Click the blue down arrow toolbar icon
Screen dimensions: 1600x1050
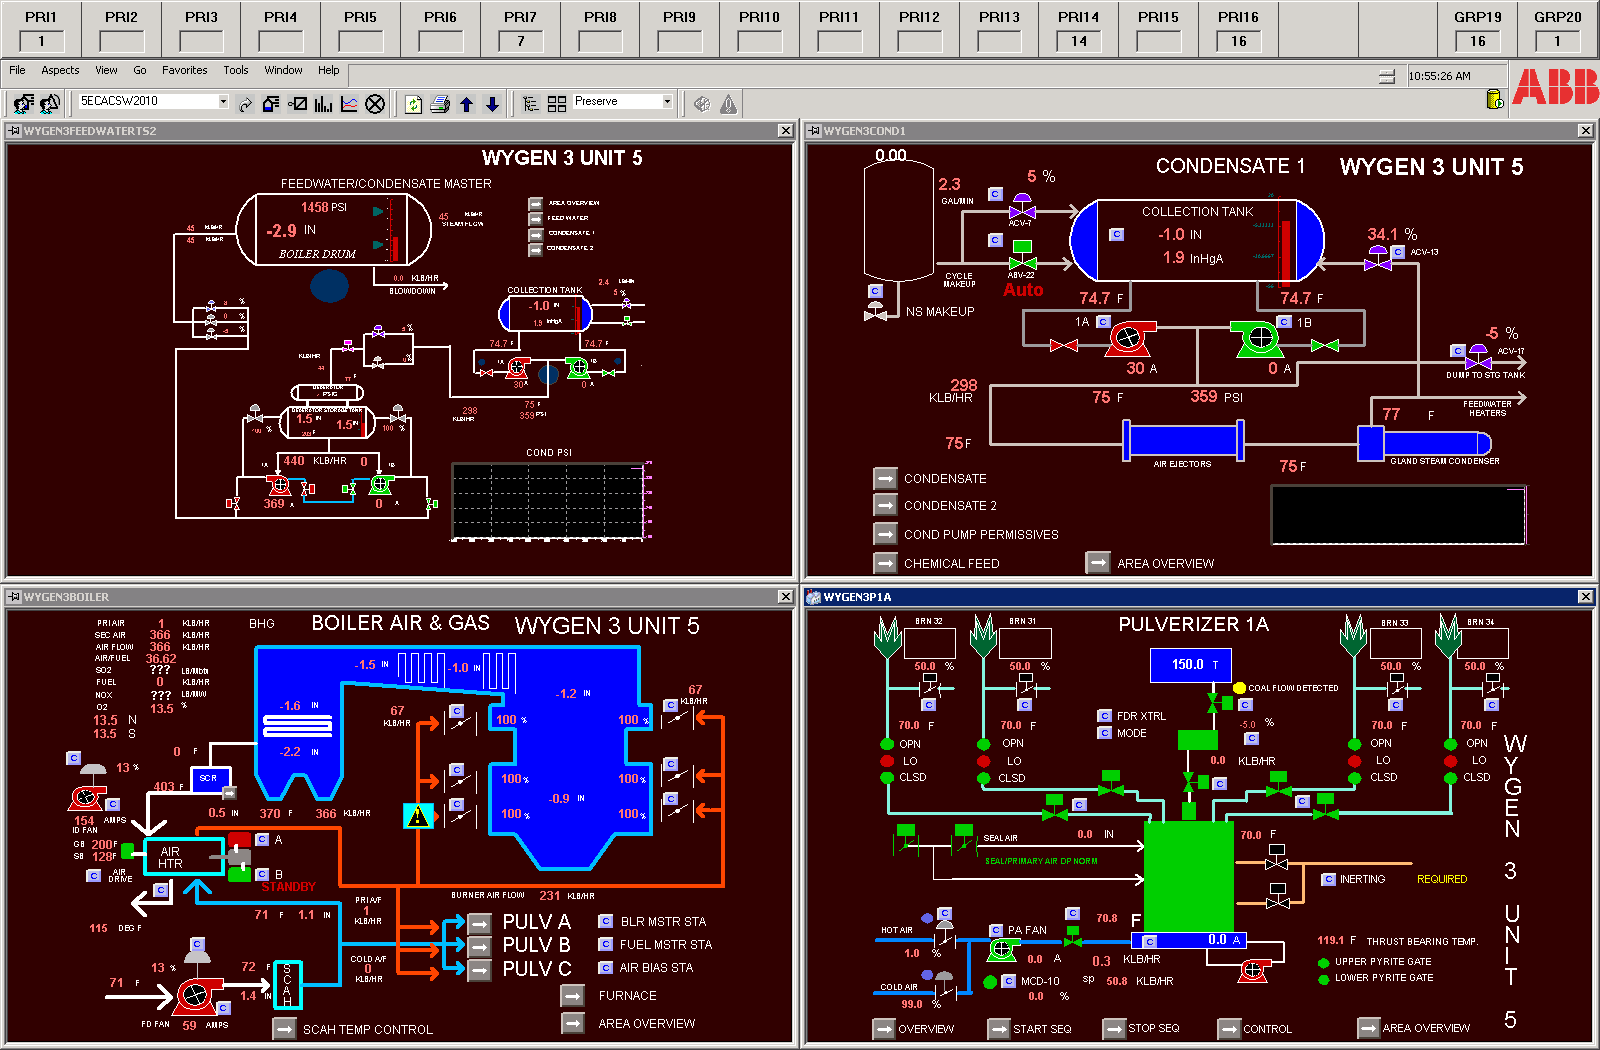(x=492, y=104)
